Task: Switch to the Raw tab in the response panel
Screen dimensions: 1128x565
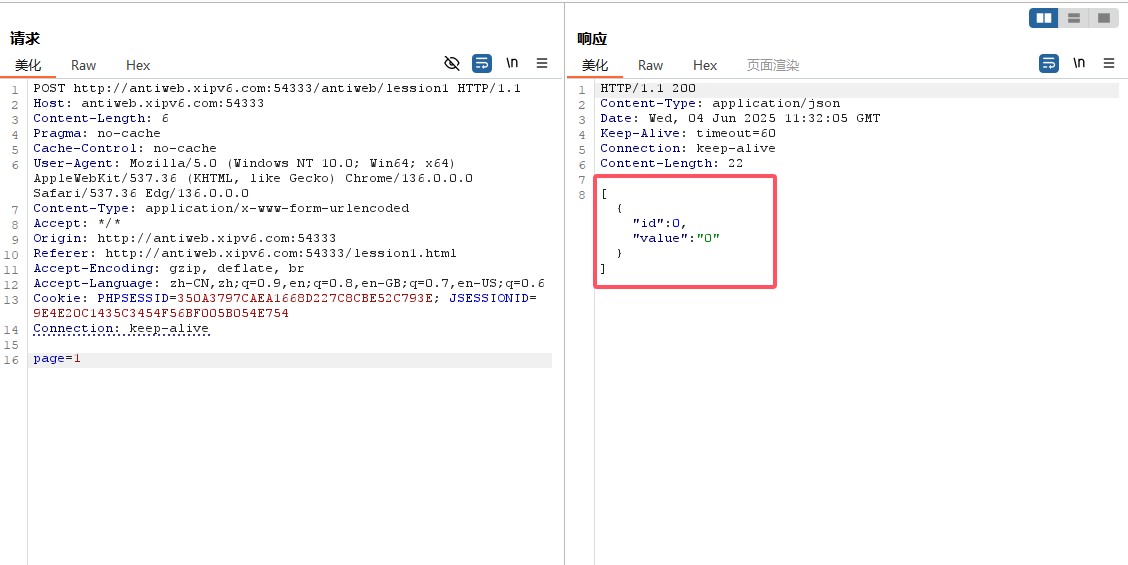Action: (x=650, y=65)
